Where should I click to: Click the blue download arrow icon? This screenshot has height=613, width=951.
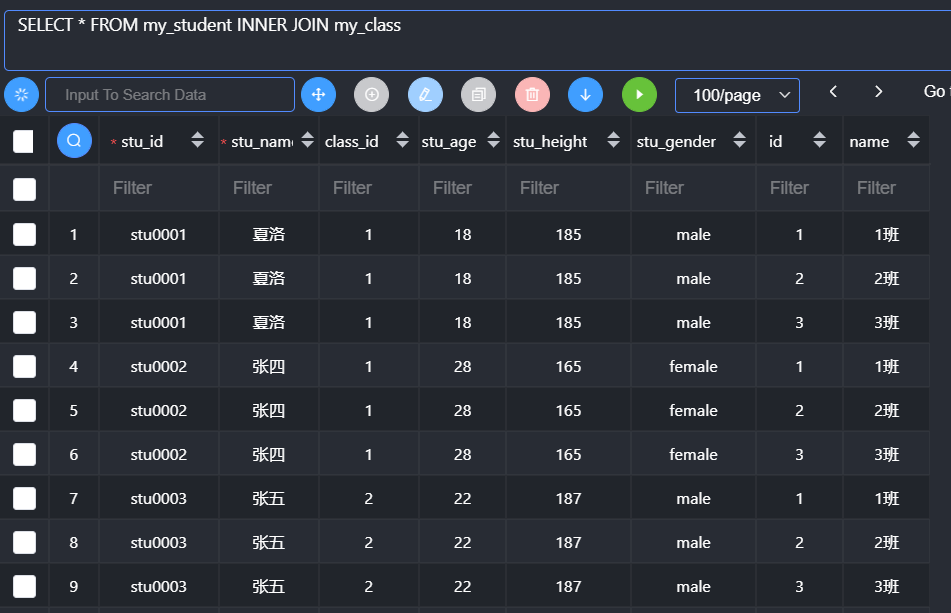click(585, 95)
